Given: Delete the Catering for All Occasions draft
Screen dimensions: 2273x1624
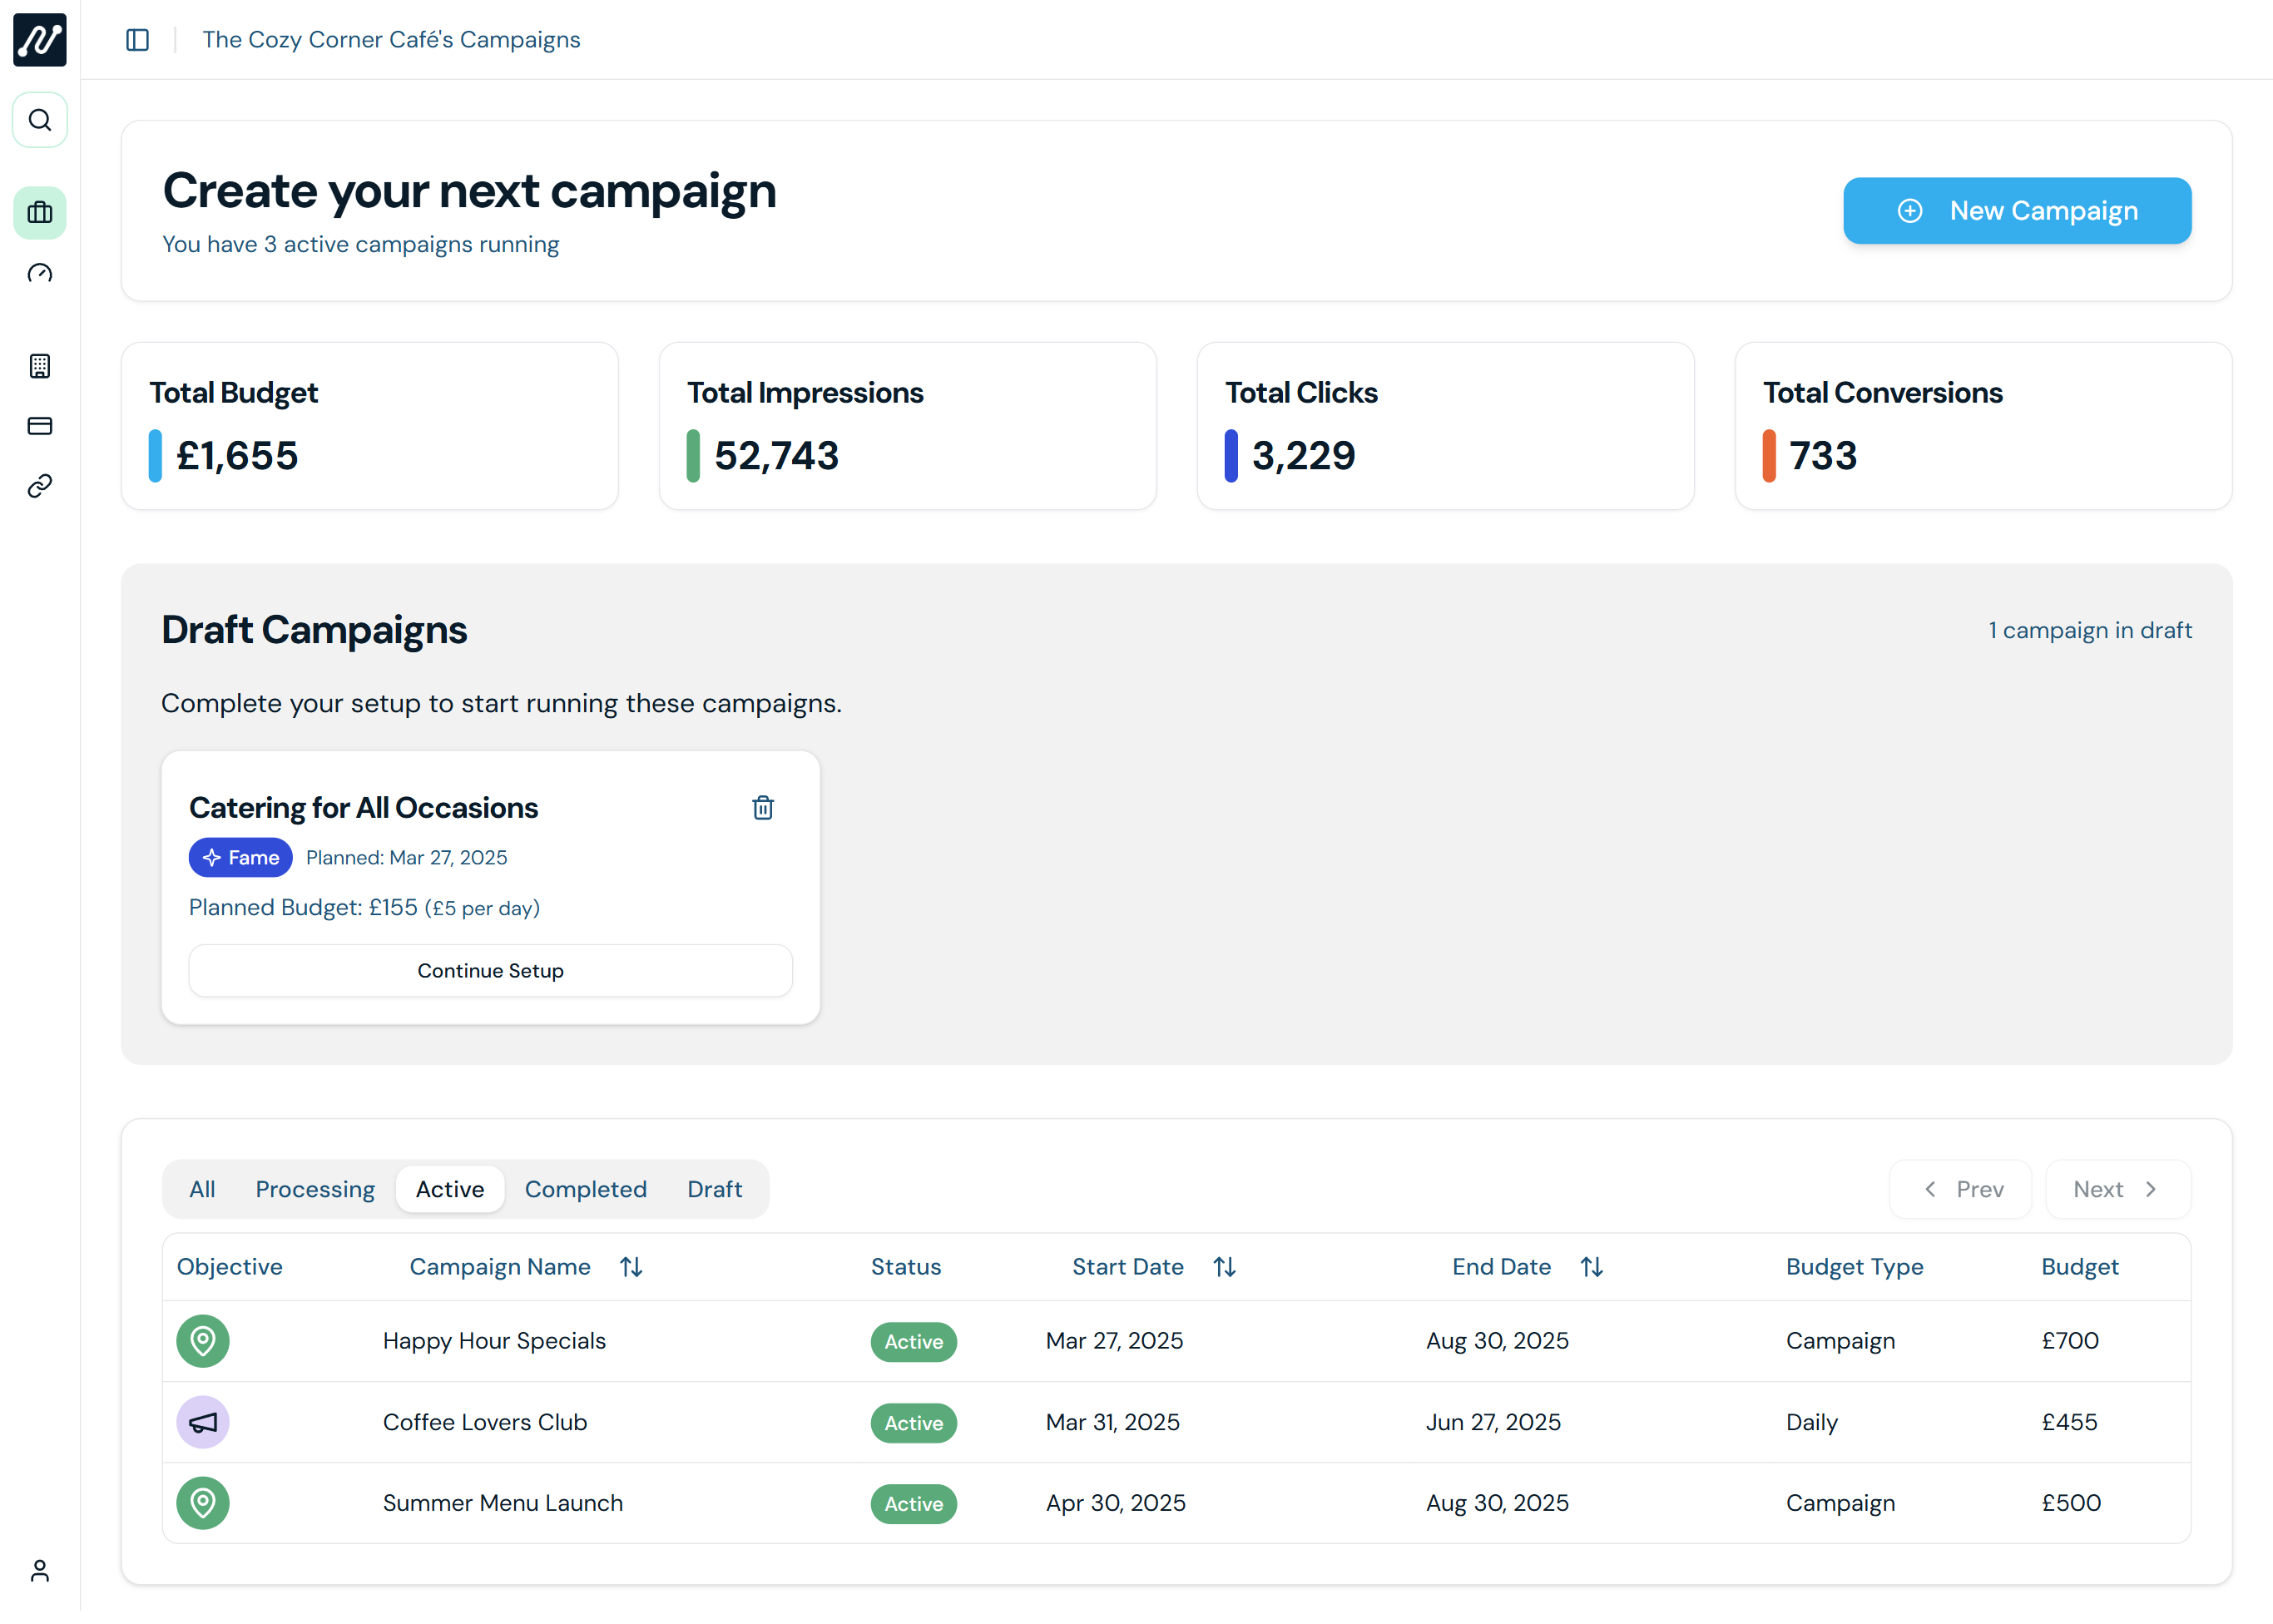Looking at the screenshot, I should pos(763,807).
